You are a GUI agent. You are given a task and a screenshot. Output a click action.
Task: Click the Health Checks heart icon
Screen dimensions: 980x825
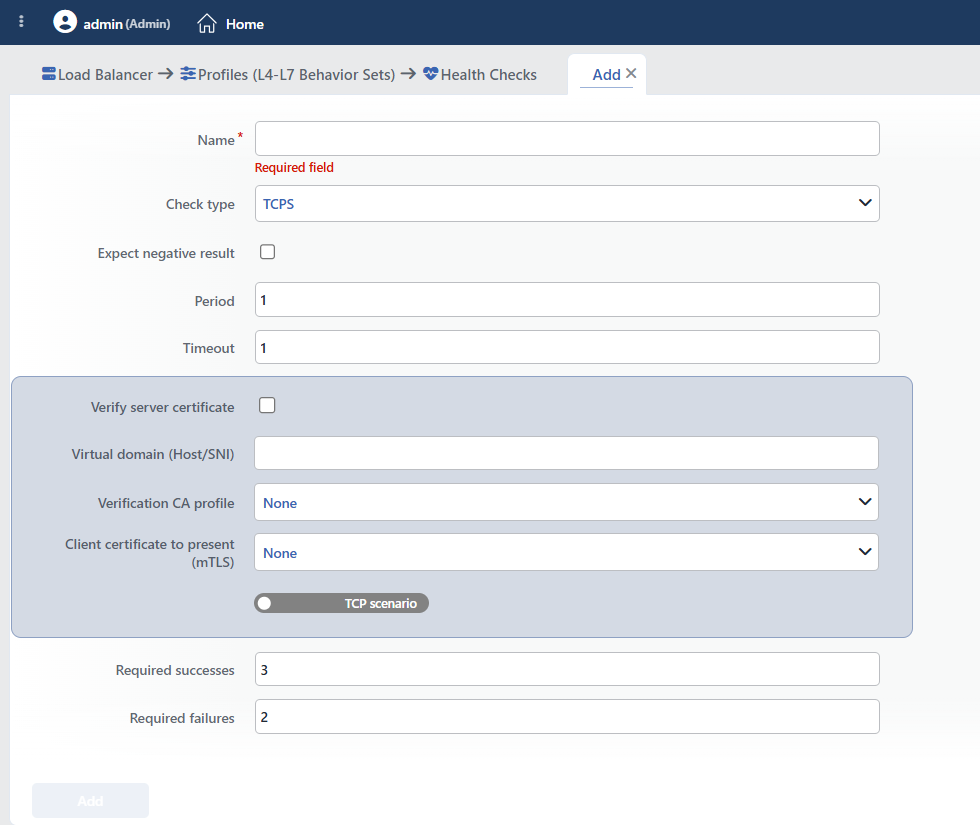click(431, 74)
